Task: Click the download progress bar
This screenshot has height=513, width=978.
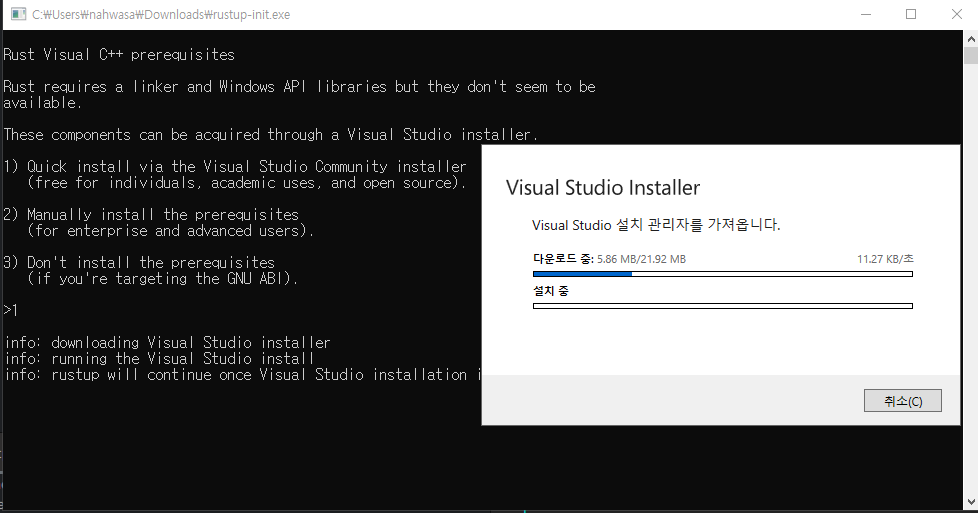Action: click(x=723, y=274)
